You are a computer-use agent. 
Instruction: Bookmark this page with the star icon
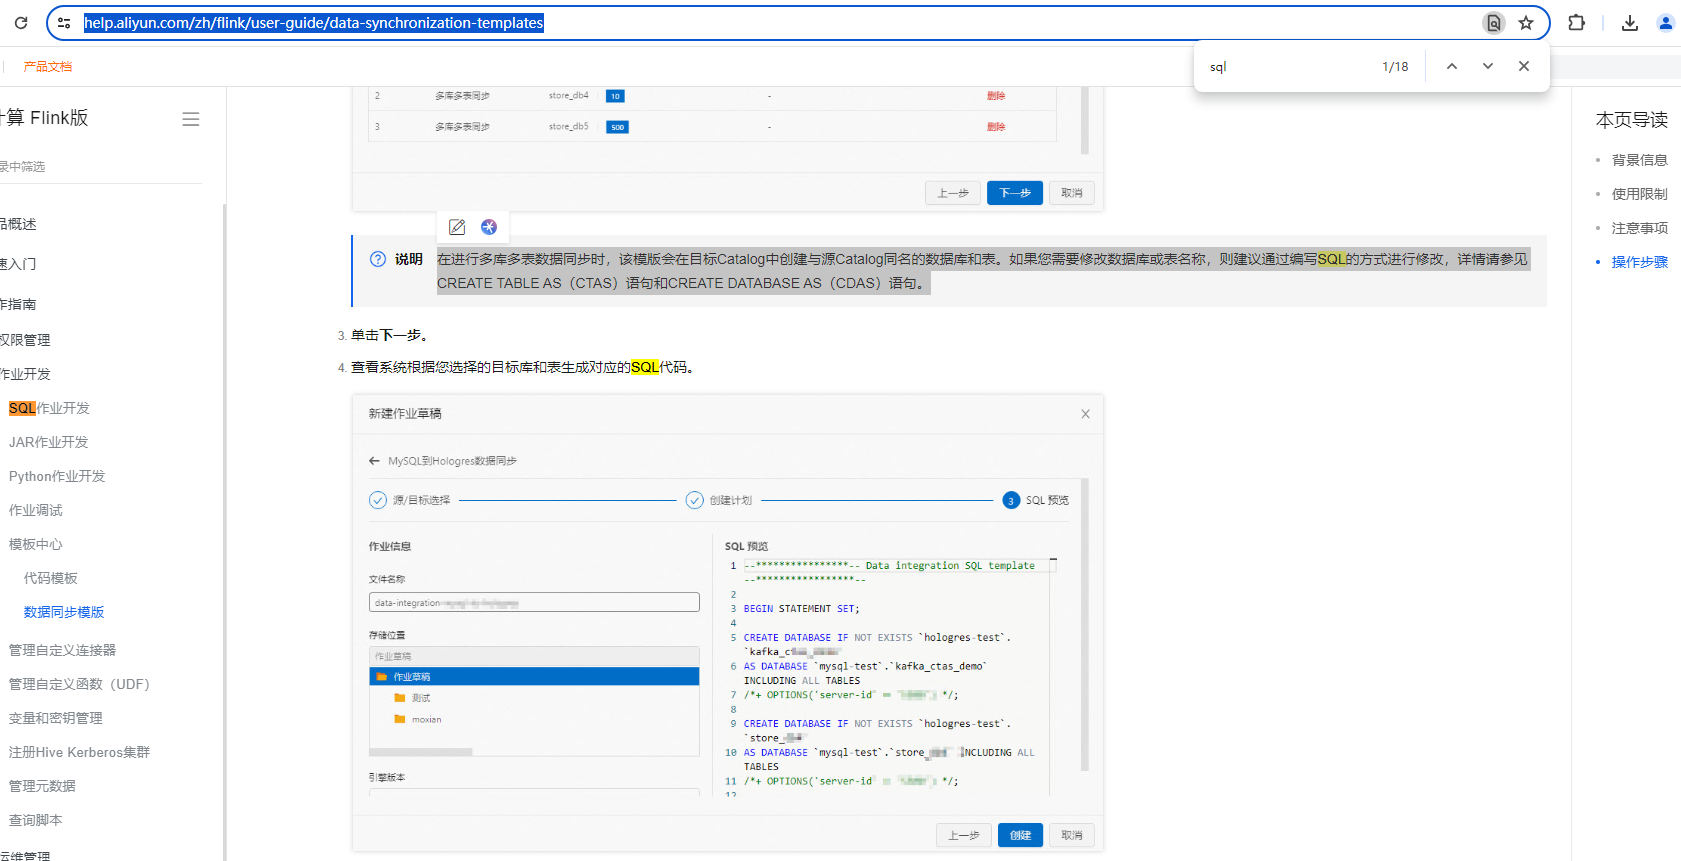click(x=1526, y=23)
